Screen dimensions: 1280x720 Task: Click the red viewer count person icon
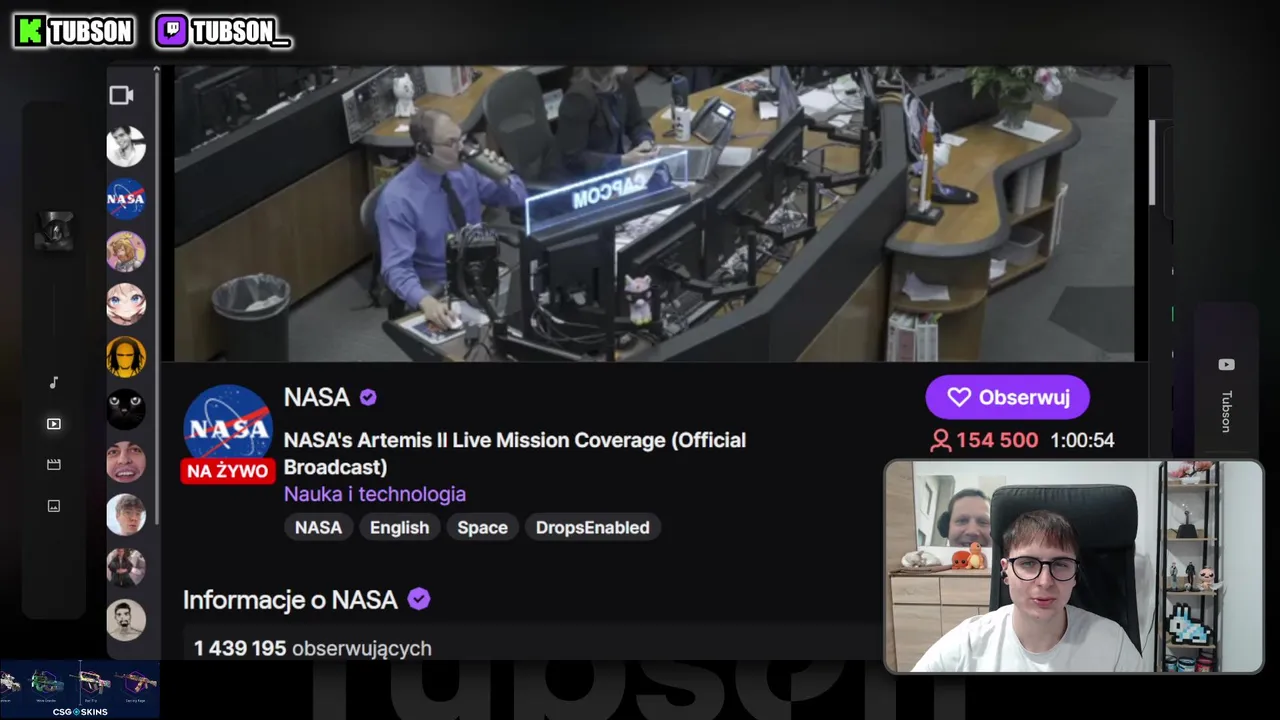940,440
